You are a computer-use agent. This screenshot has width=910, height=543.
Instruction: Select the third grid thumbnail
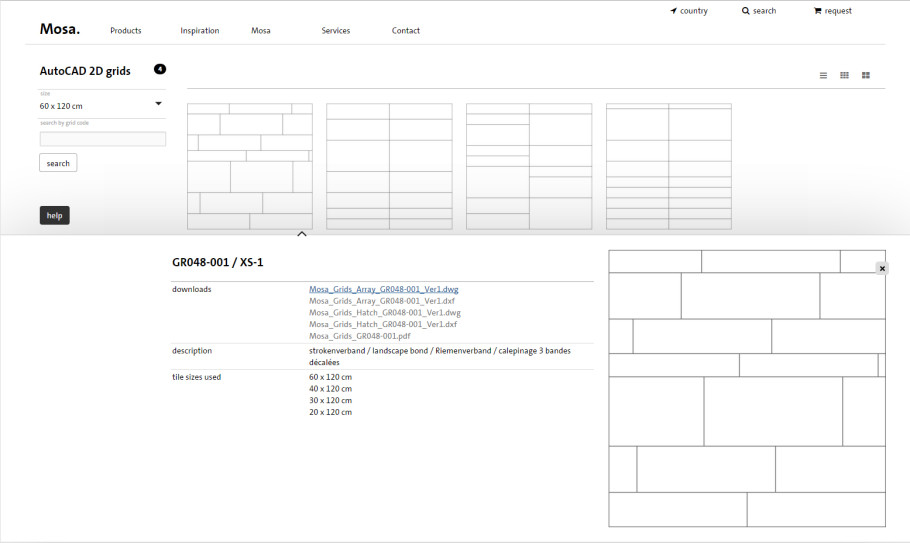point(529,166)
